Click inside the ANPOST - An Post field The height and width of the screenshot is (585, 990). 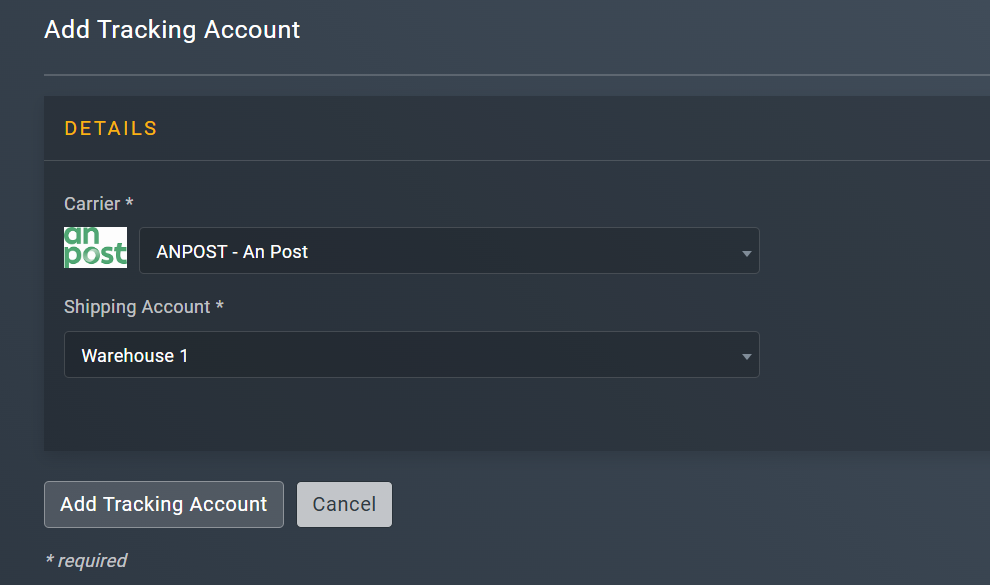(450, 251)
